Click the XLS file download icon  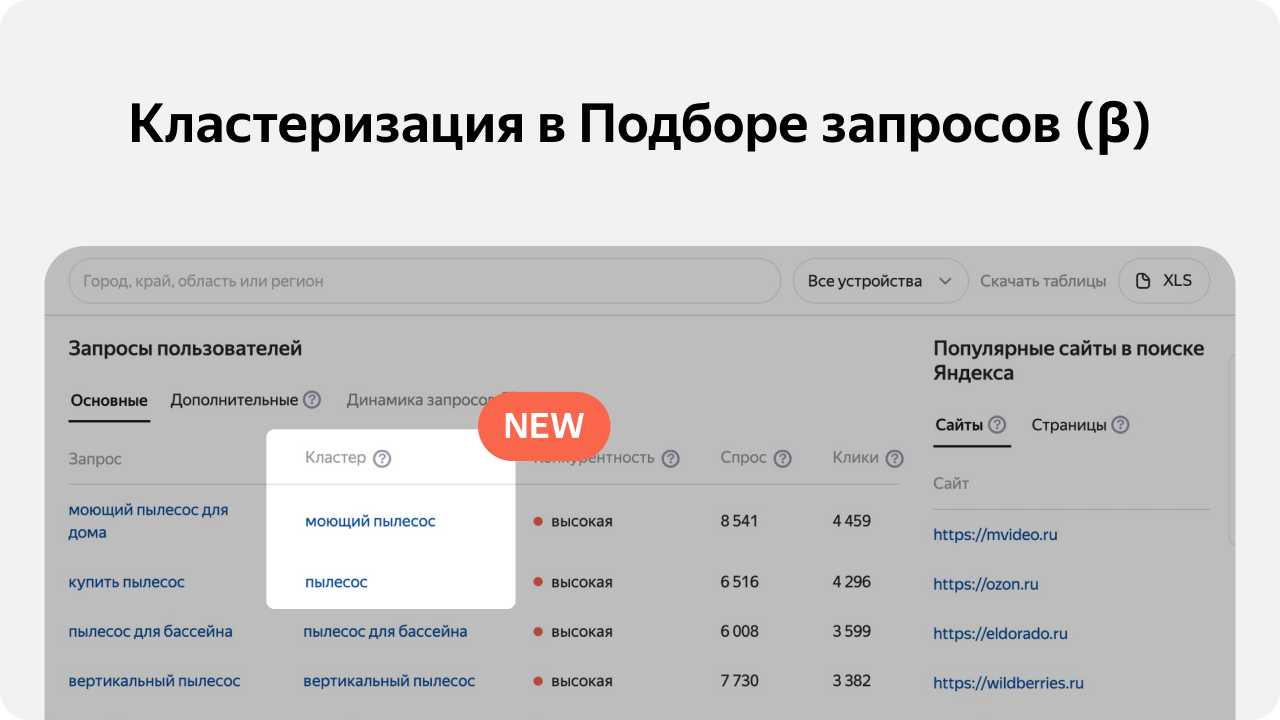(1143, 281)
